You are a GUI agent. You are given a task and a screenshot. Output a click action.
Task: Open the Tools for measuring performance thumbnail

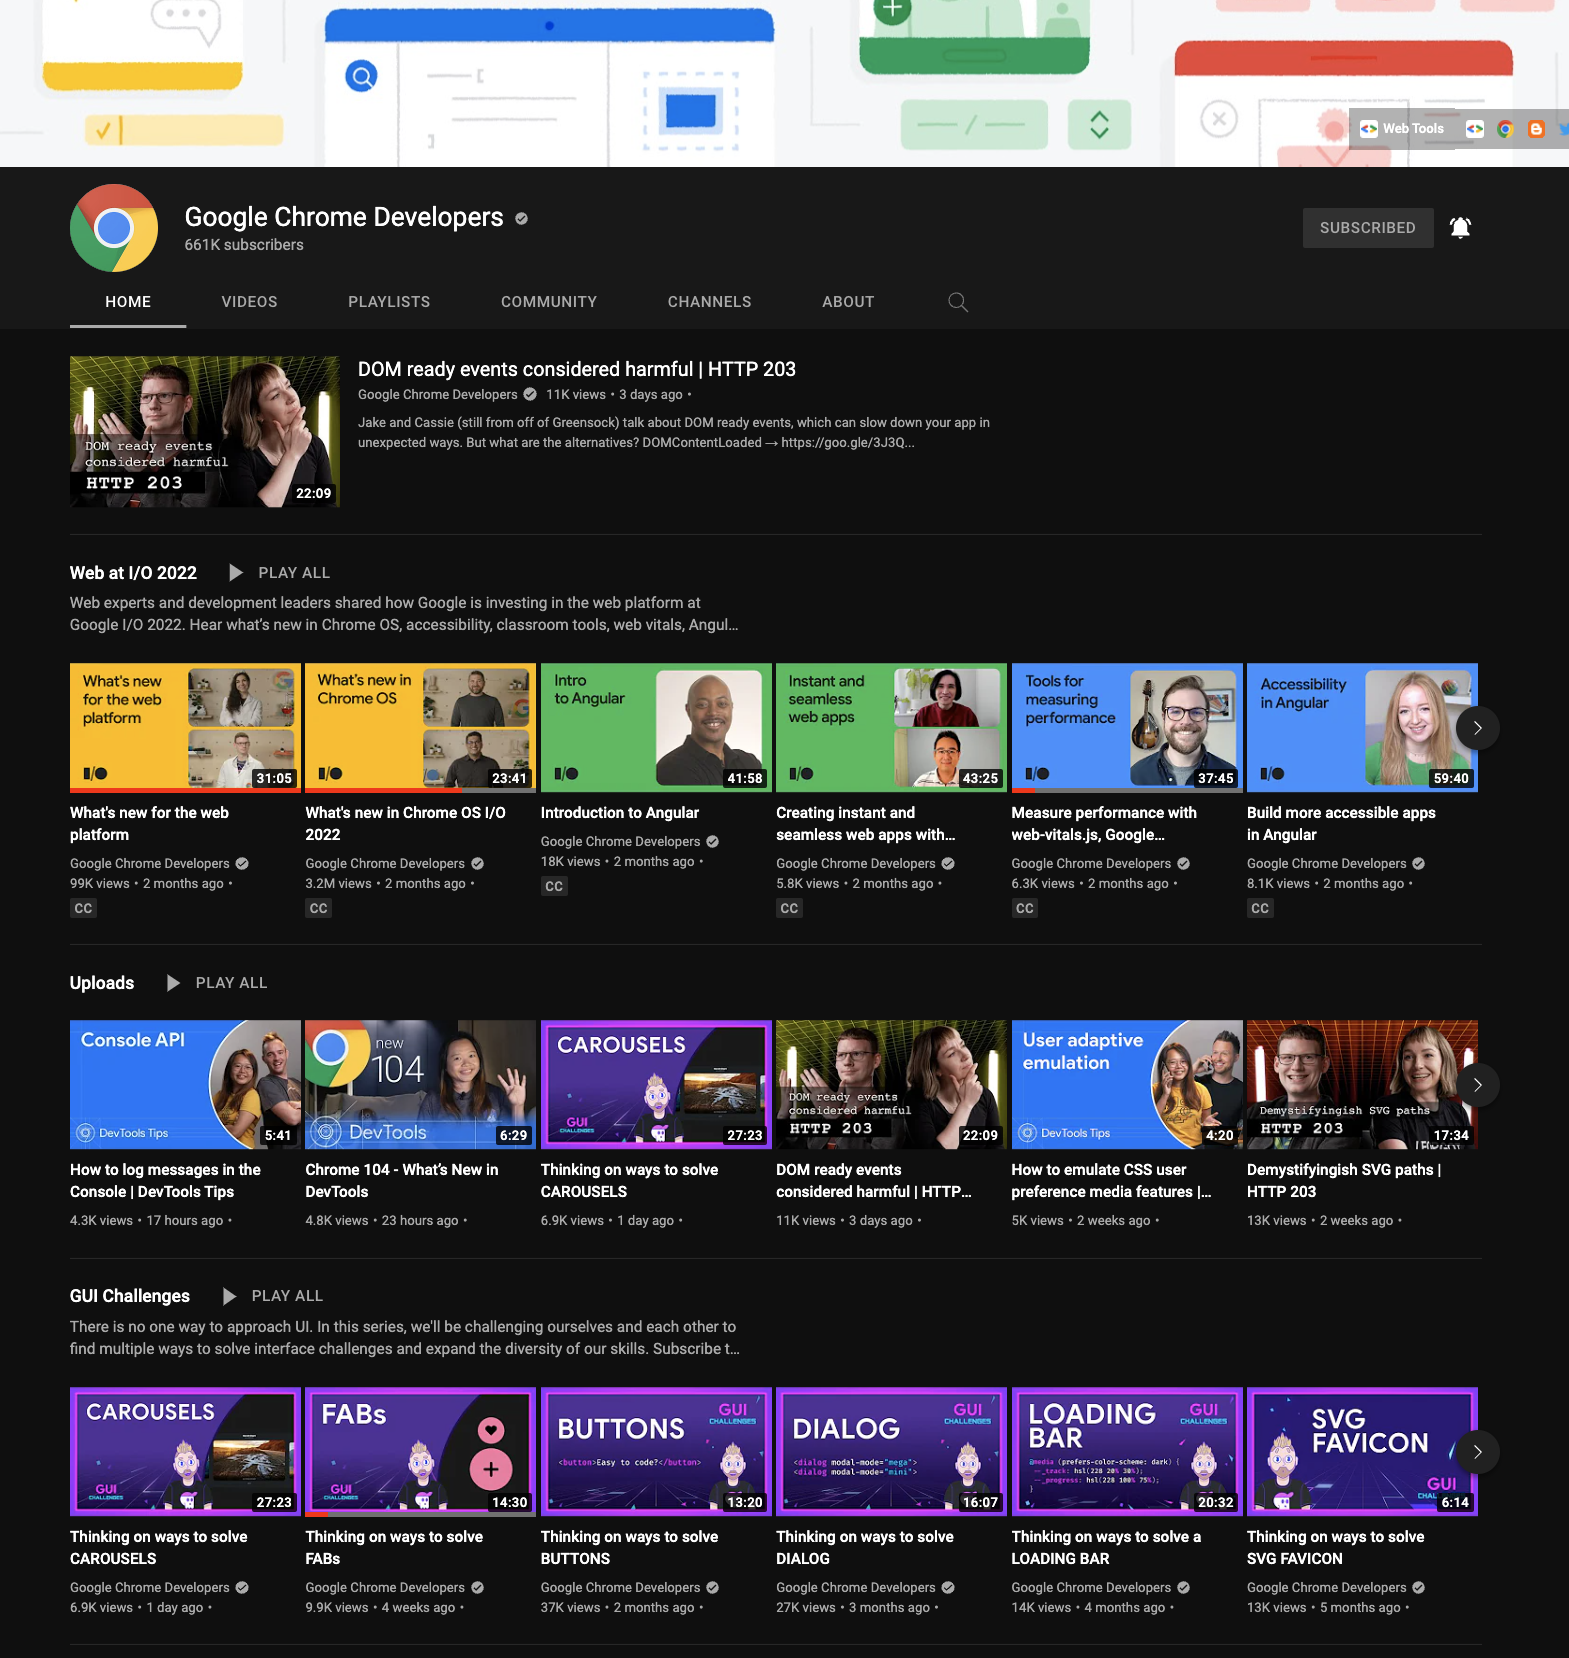click(x=1127, y=728)
